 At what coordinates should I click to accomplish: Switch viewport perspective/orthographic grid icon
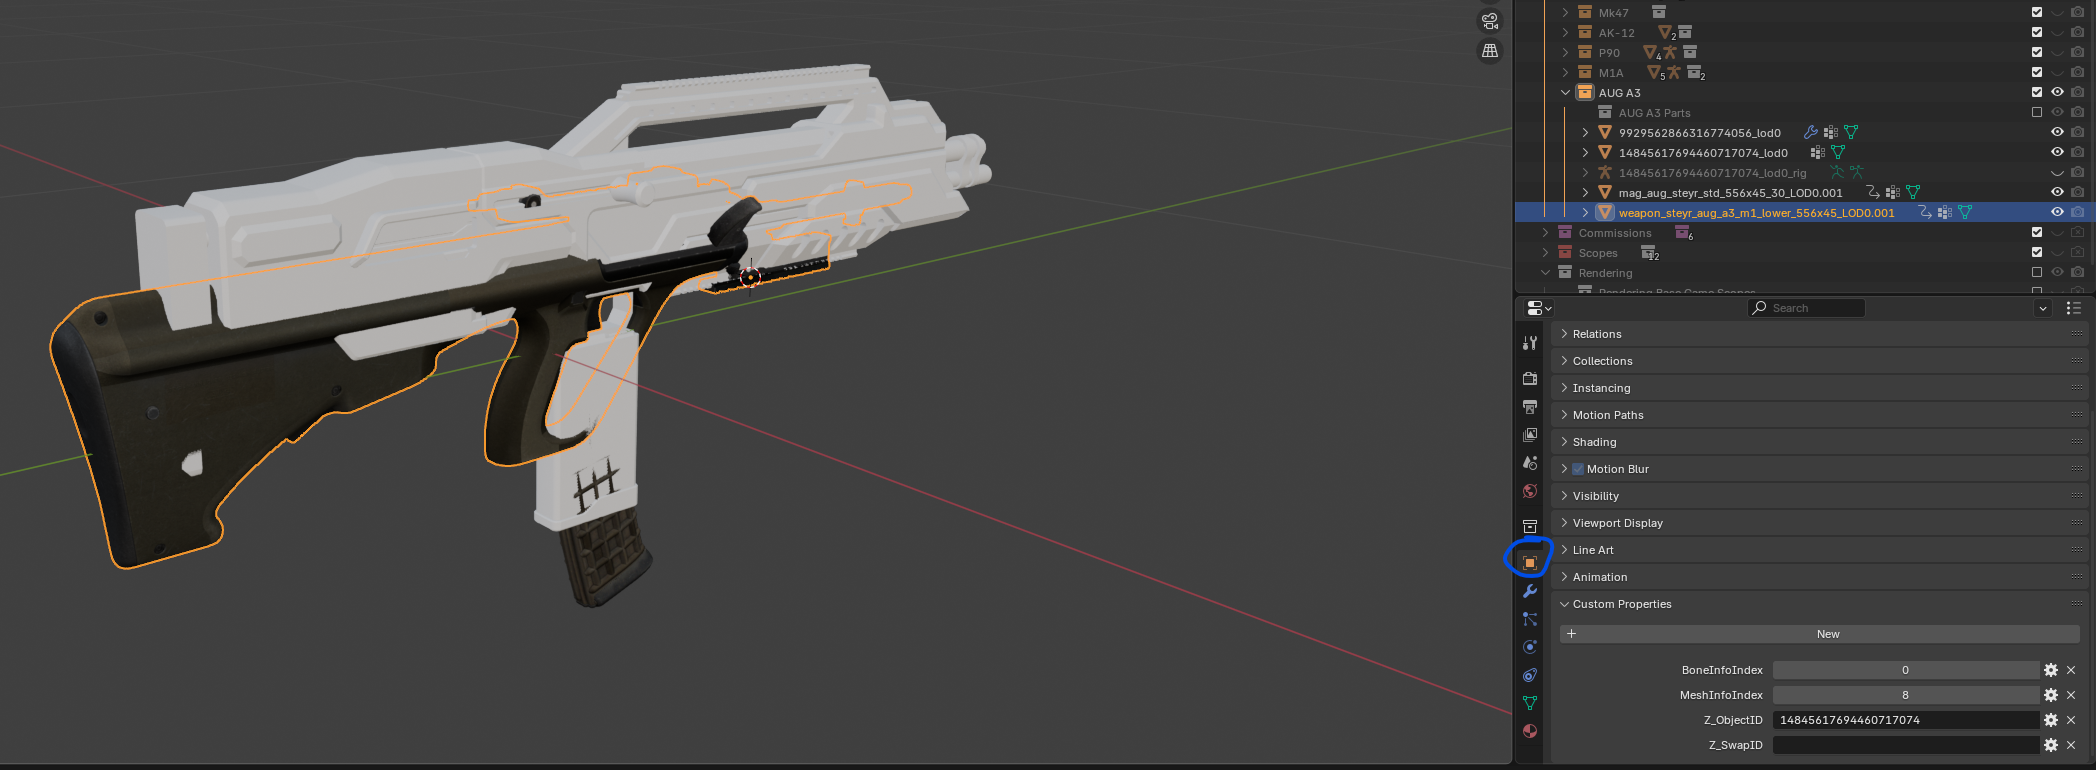tap(1490, 51)
